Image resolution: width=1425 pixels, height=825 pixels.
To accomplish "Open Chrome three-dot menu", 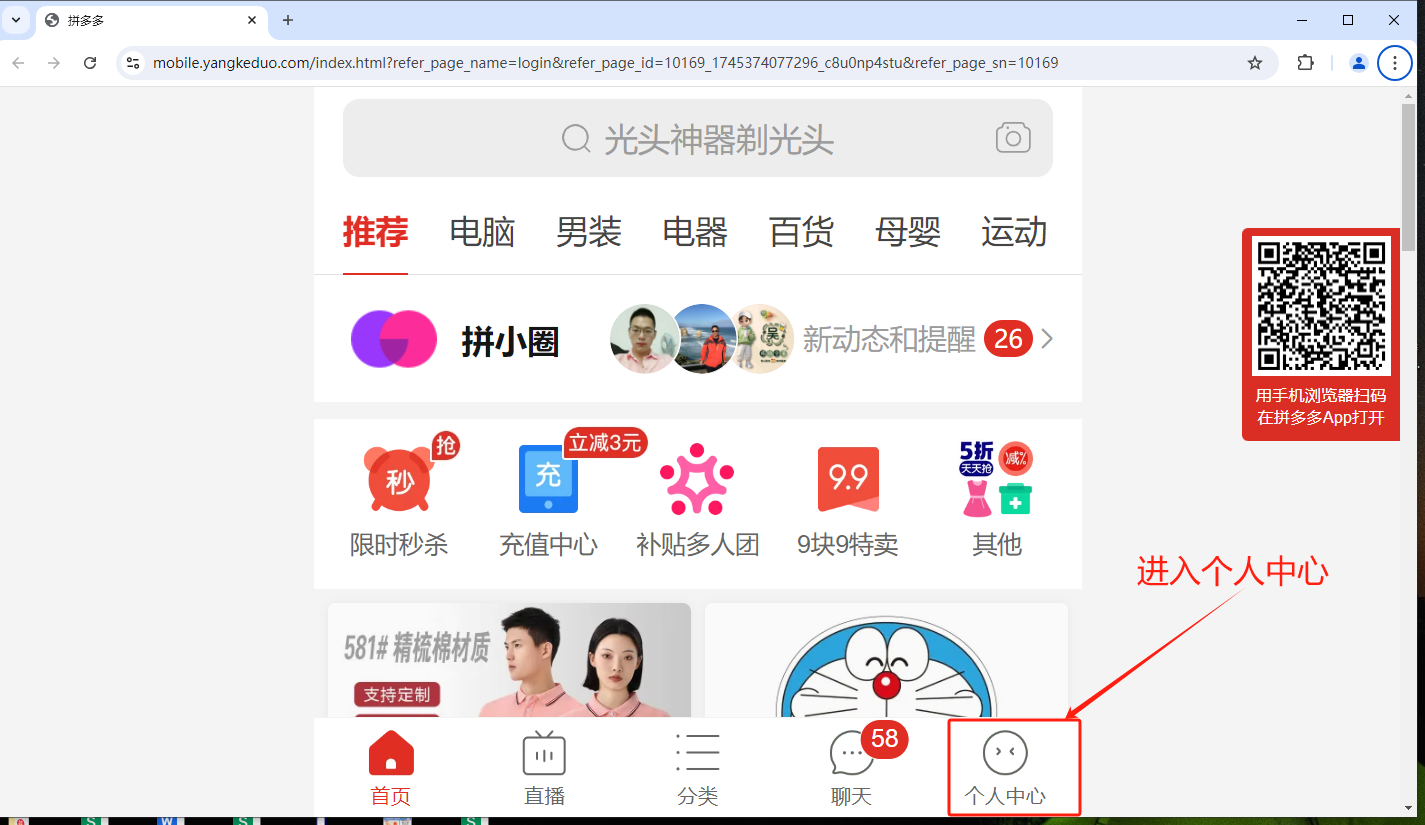I will 1395,63.
